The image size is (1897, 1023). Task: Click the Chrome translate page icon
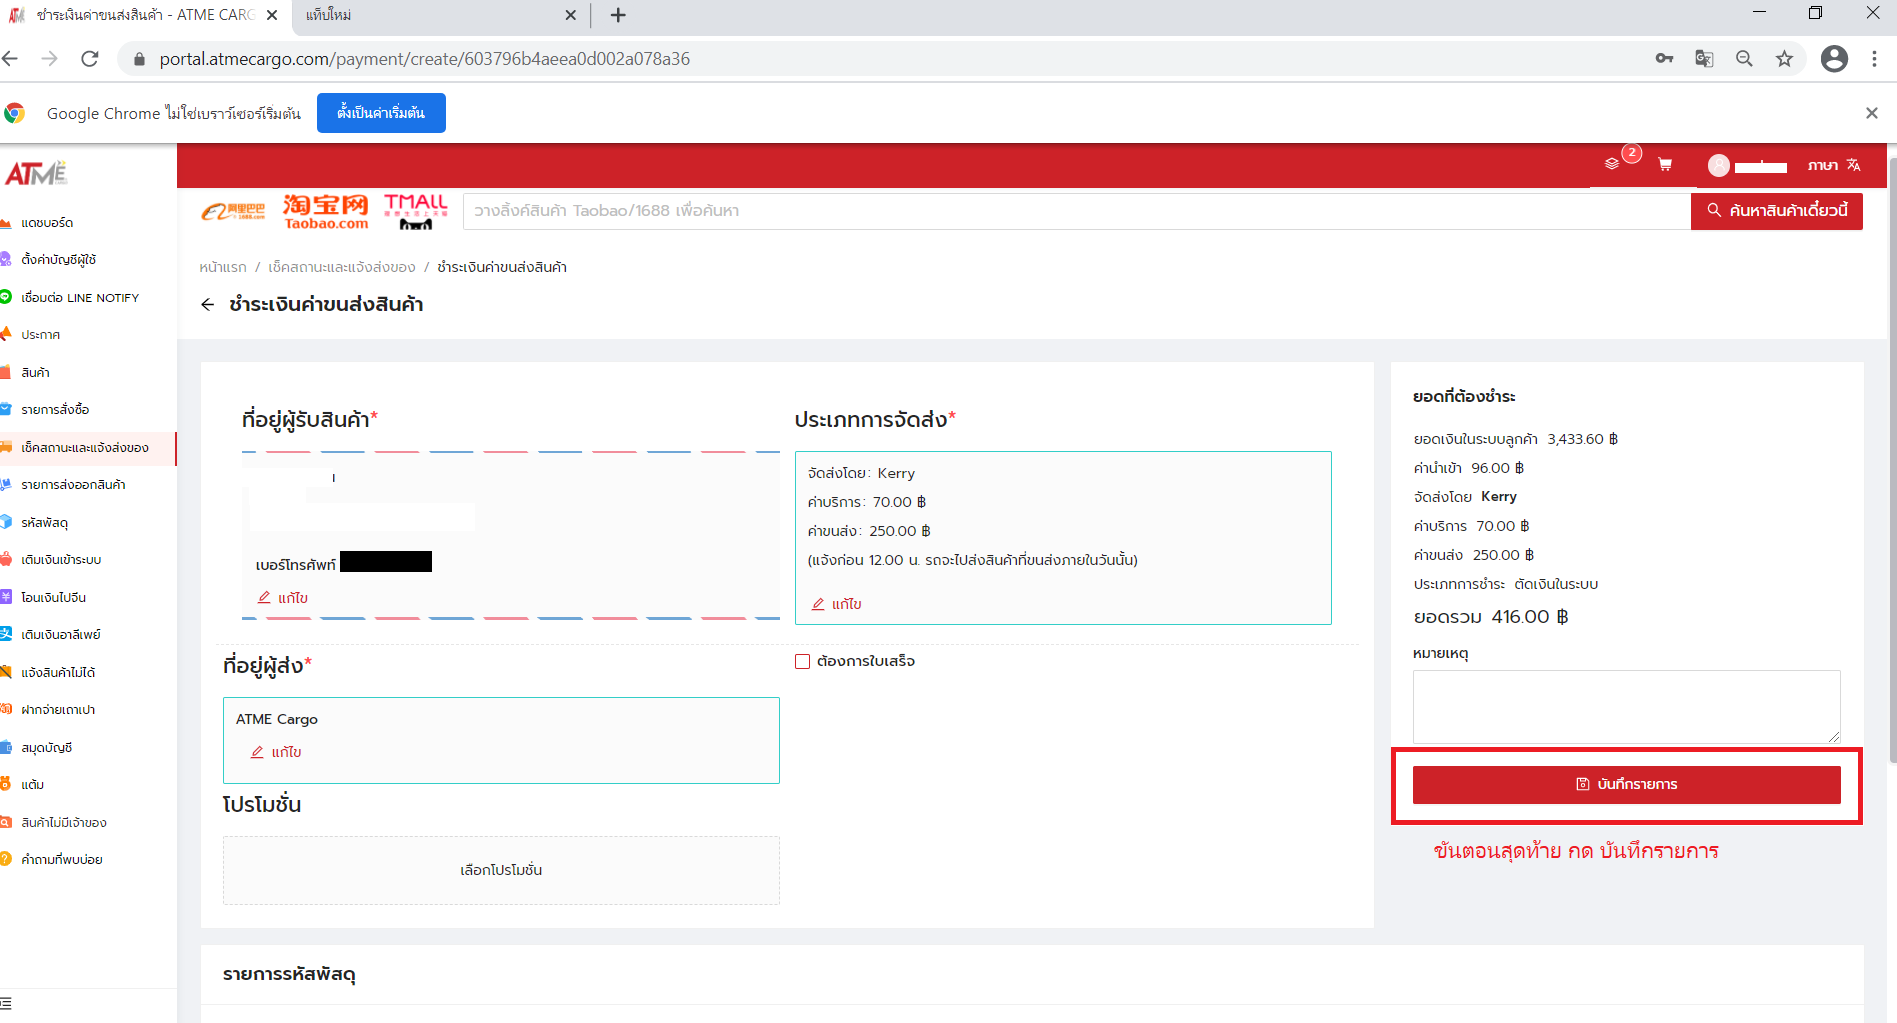pyautogui.click(x=1704, y=59)
